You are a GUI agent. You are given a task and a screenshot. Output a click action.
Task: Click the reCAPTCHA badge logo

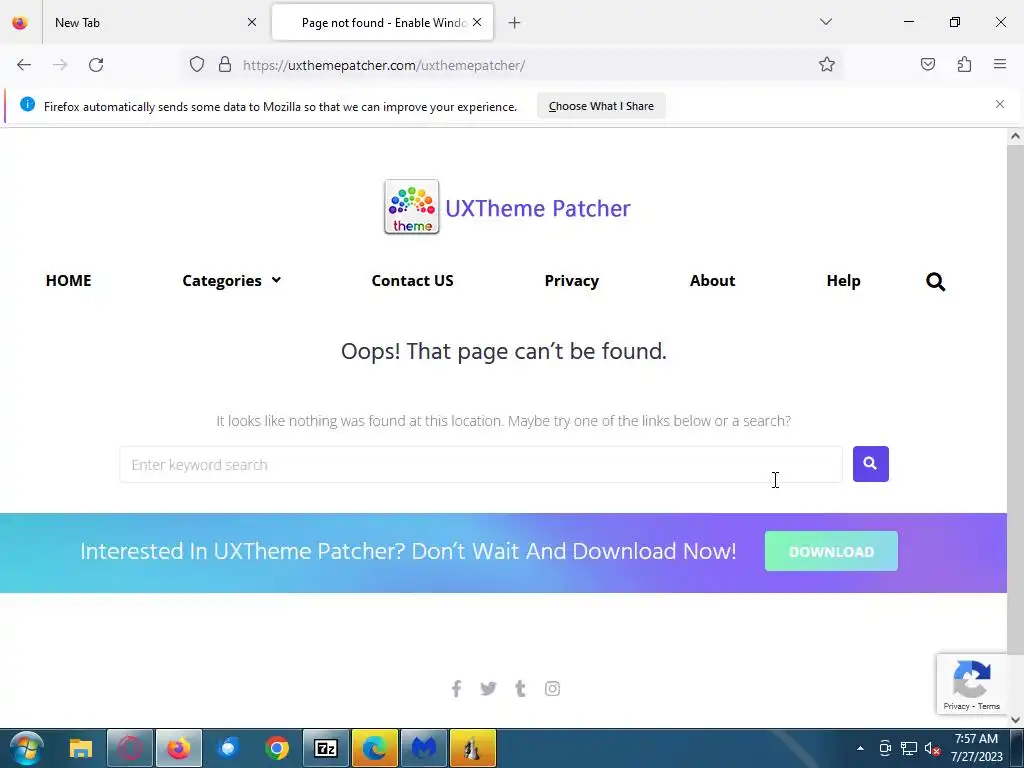972,679
